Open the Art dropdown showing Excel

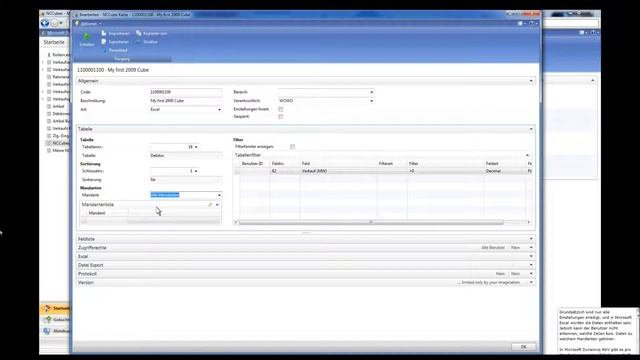click(x=219, y=109)
